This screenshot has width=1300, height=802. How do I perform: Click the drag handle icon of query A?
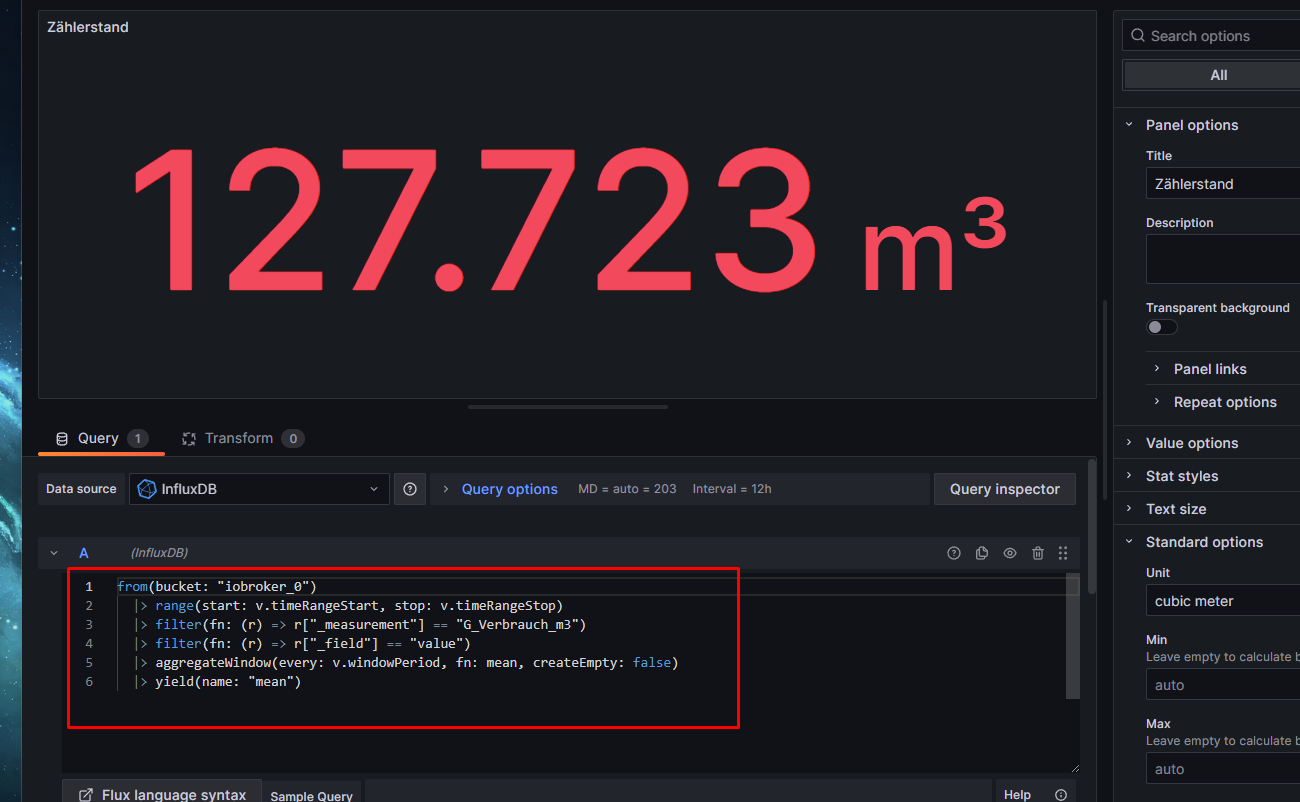click(x=1063, y=553)
